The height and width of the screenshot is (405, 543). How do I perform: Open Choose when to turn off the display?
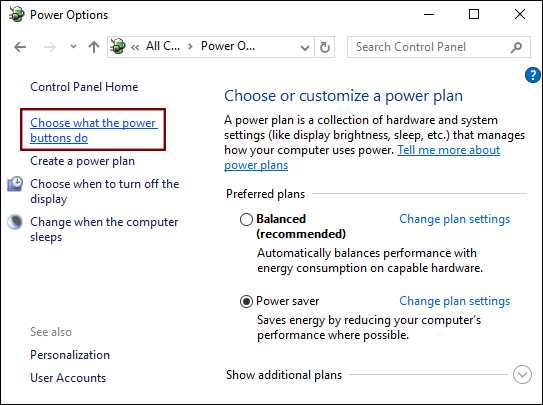(x=105, y=191)
